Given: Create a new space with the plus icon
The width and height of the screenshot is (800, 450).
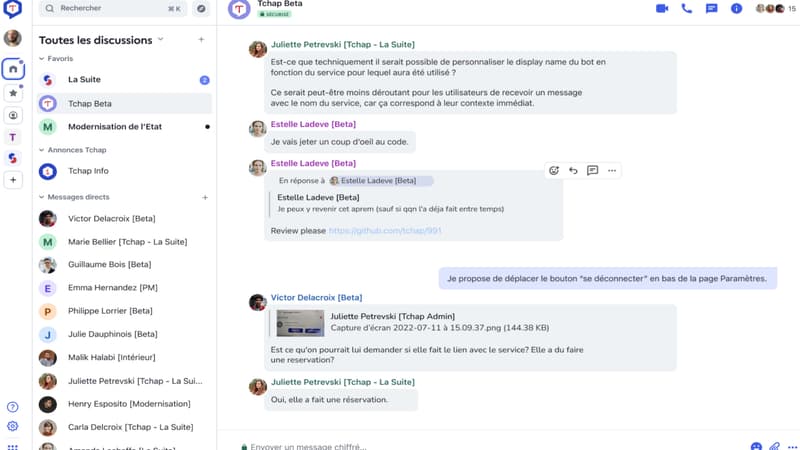Looking at the screenshot, I should pyautogui.click(x=13, y=180).
